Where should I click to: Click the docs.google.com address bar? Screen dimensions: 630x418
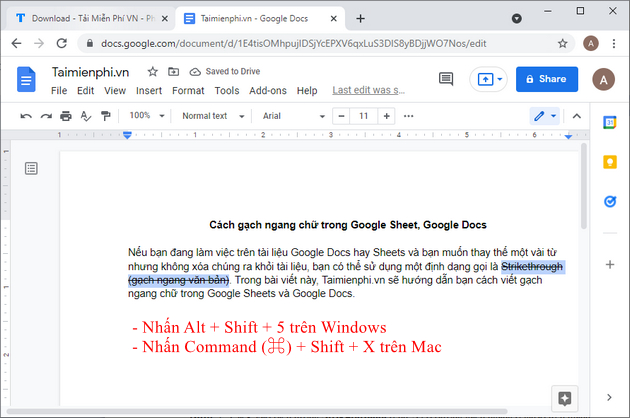[293, 43]
